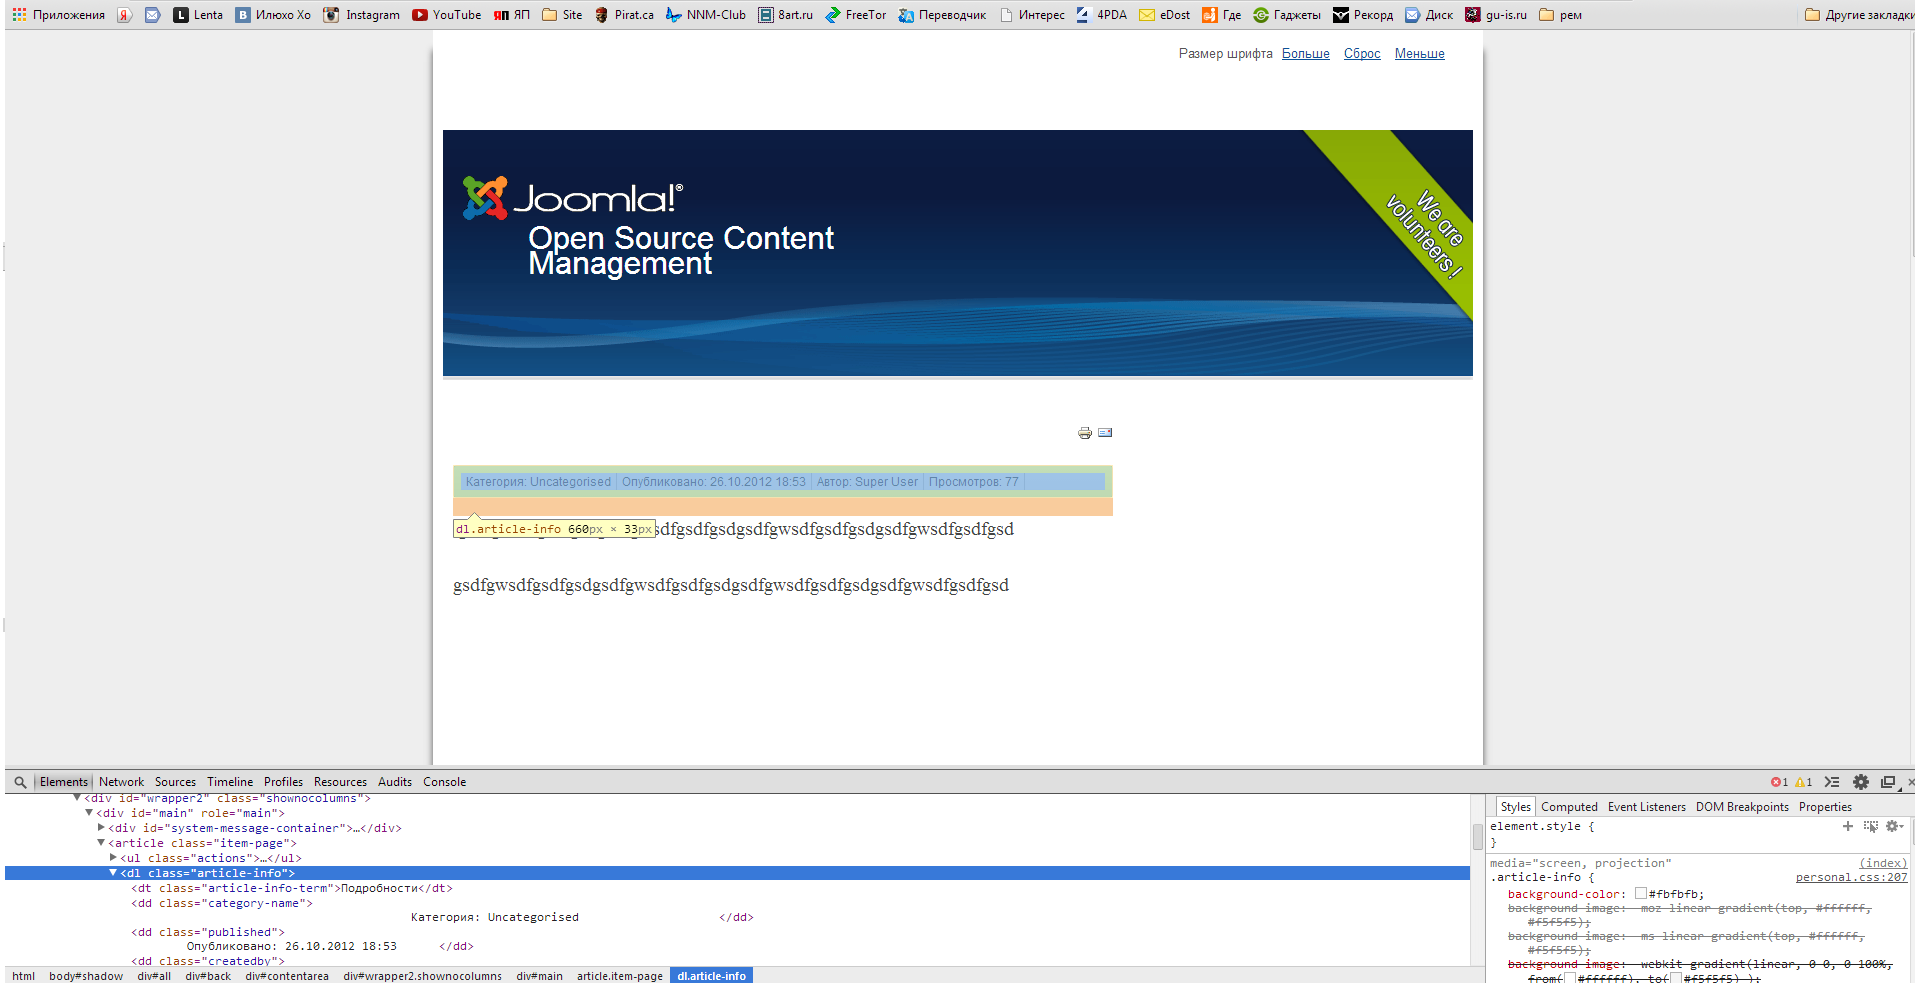
Task: Click the print icon above article
Action: (1085, 433)
